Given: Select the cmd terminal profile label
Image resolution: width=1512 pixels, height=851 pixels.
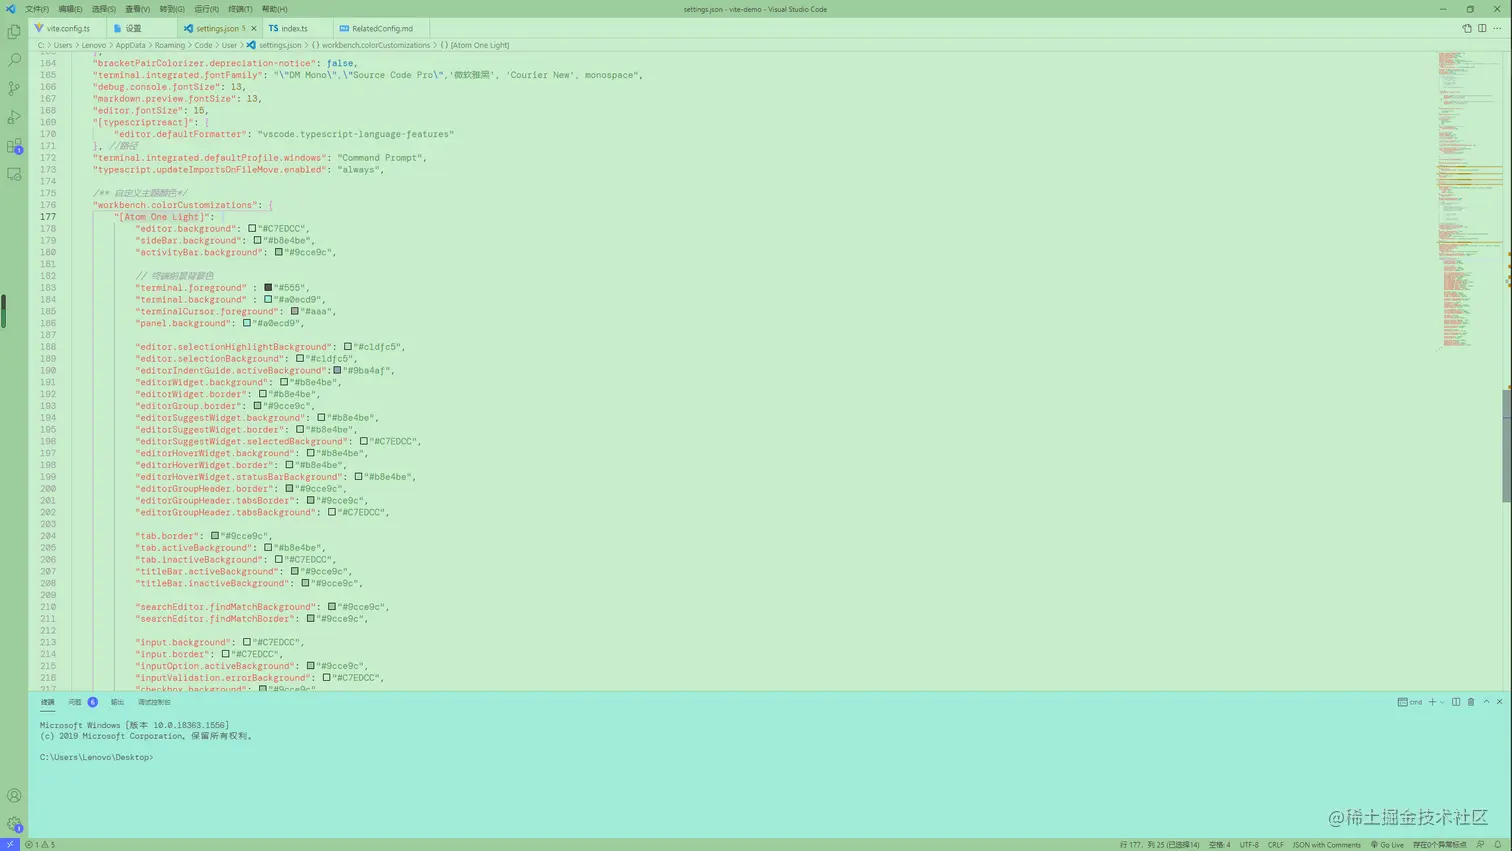Looking at the screenshot, I should click(1410, 702).
